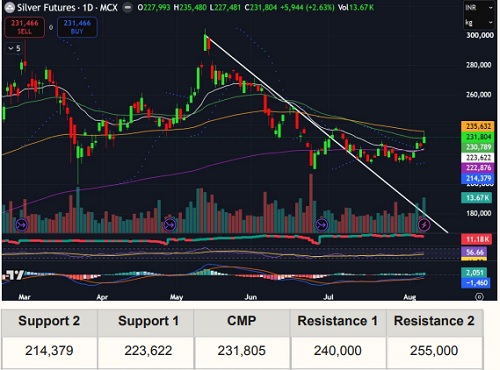Click the purple 56.66 indicator label
This screenshot has height=370, width=500.
click(x=474, y=252)
